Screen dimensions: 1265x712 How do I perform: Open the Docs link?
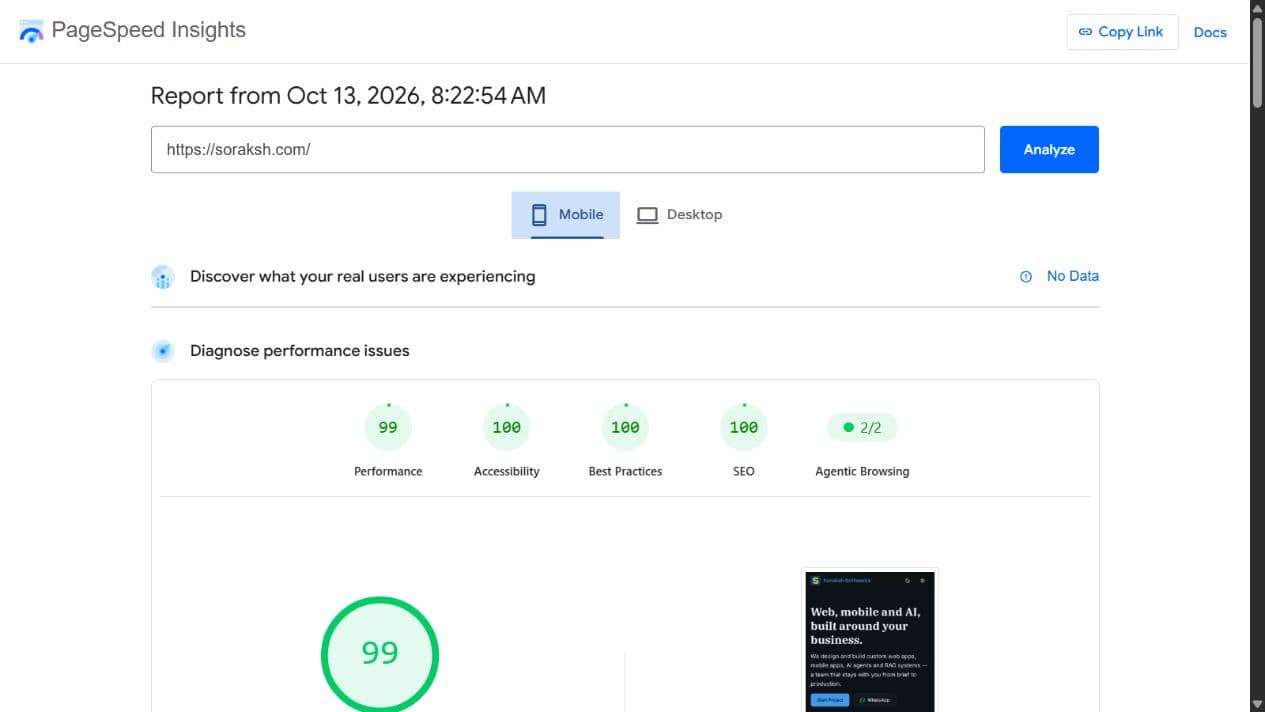coord(1210,32)
